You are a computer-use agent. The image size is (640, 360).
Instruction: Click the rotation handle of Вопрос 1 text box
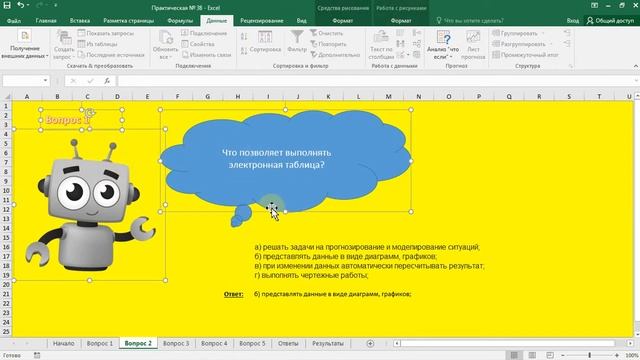click(90, 113)
